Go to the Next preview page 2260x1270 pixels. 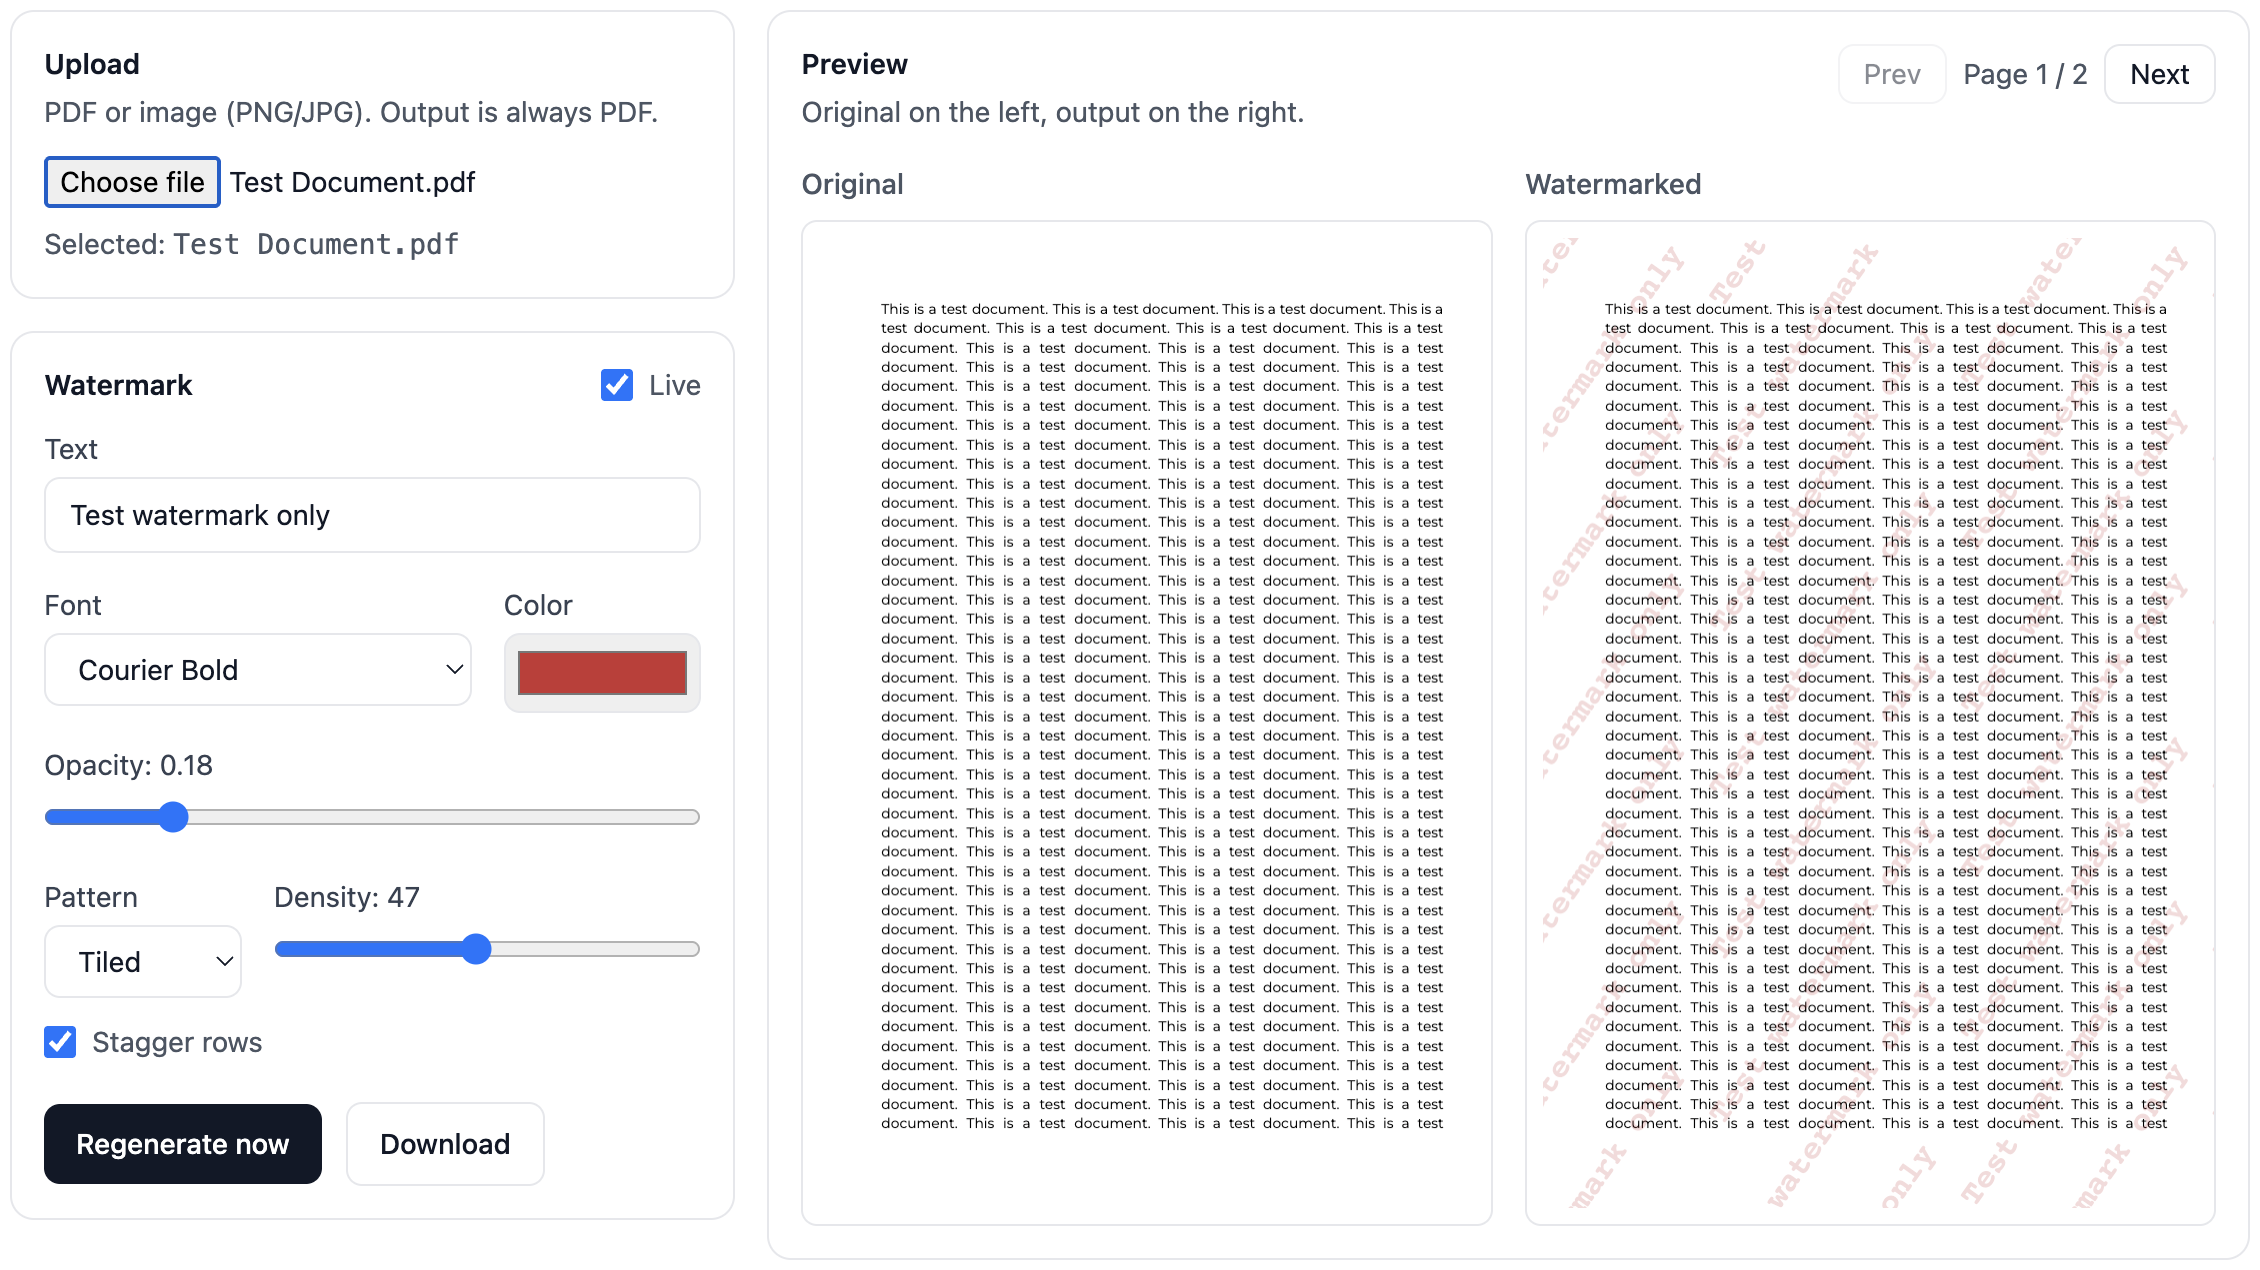[x=2159, y=74]
